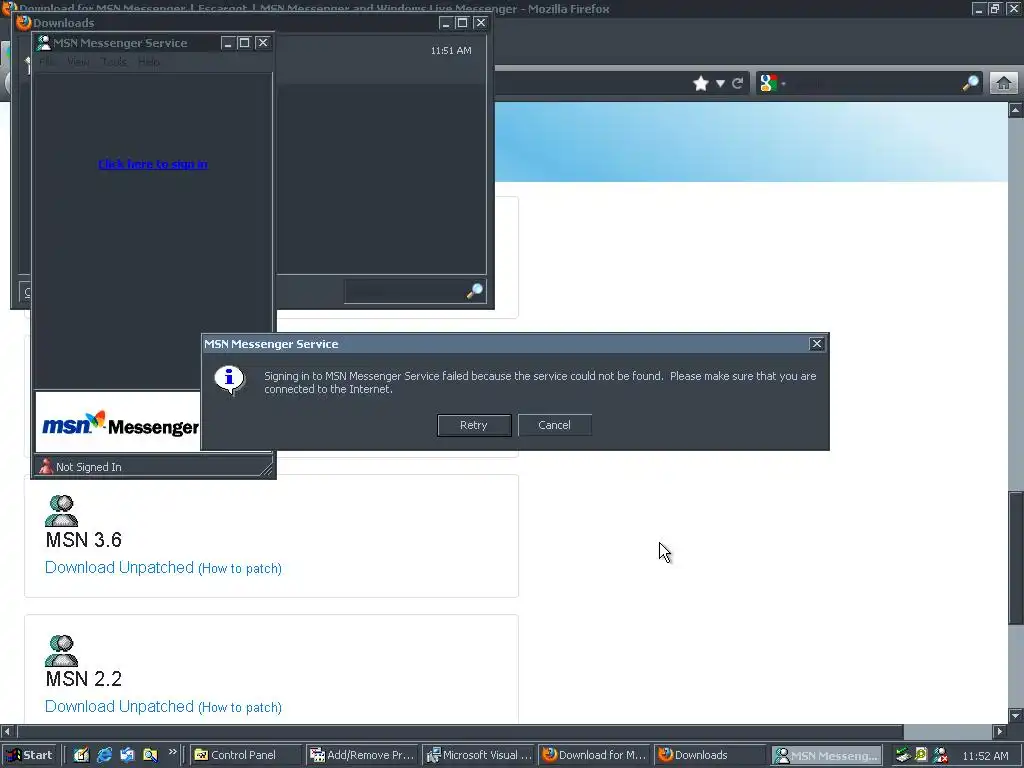Launch Internet Explorer from quick launch
This screenshot has height=768, width=1024.
[104, 755]
